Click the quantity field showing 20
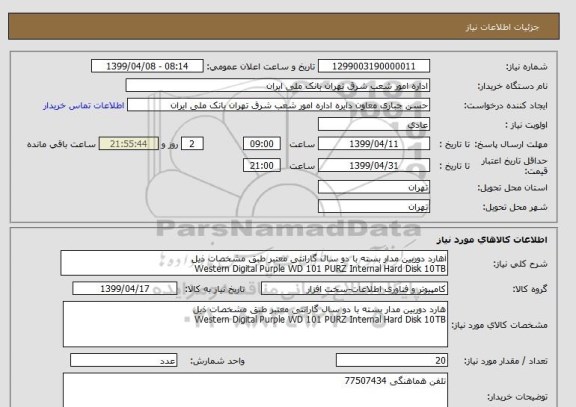The height and width of the screenshot is (407, 576). click(x=392, y=360)
